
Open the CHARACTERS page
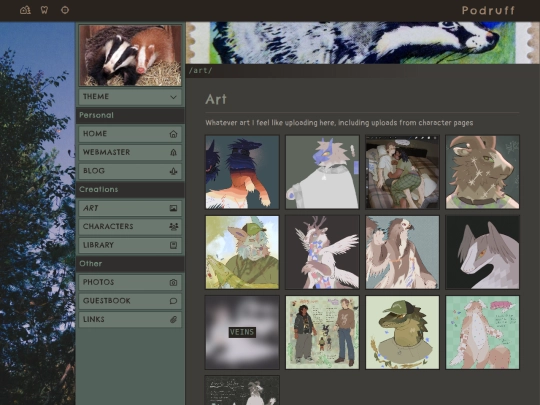[130, 227]
